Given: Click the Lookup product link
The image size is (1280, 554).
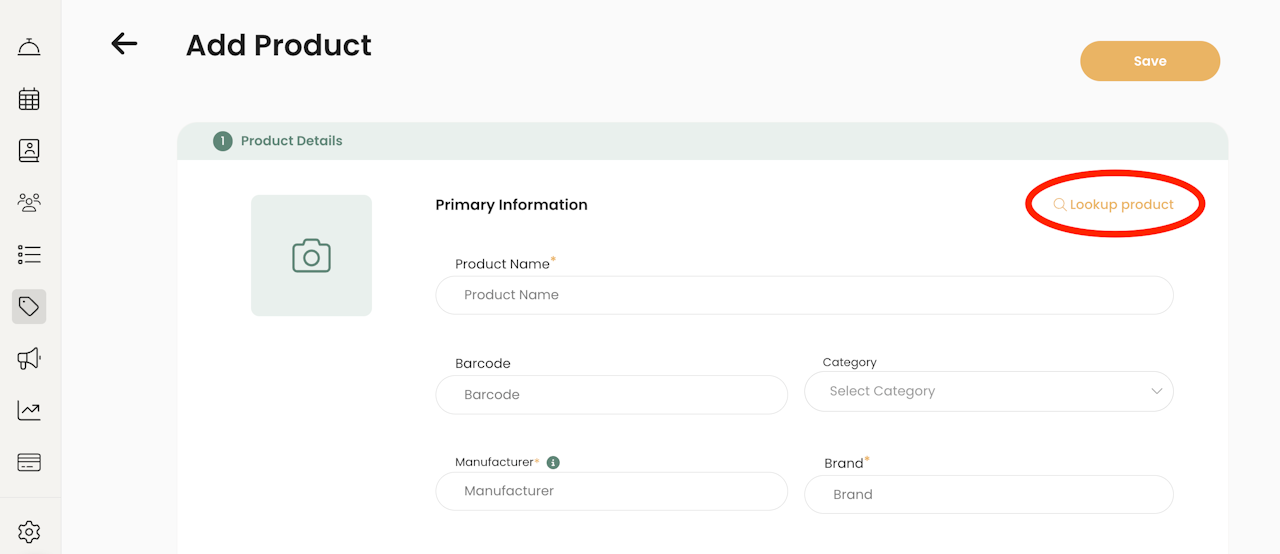Looking at the screenshot, I should 1114,205.
